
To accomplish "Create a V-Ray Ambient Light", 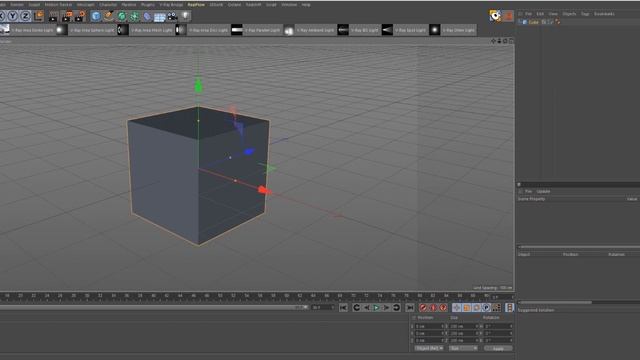I will [x=310, y=30].
